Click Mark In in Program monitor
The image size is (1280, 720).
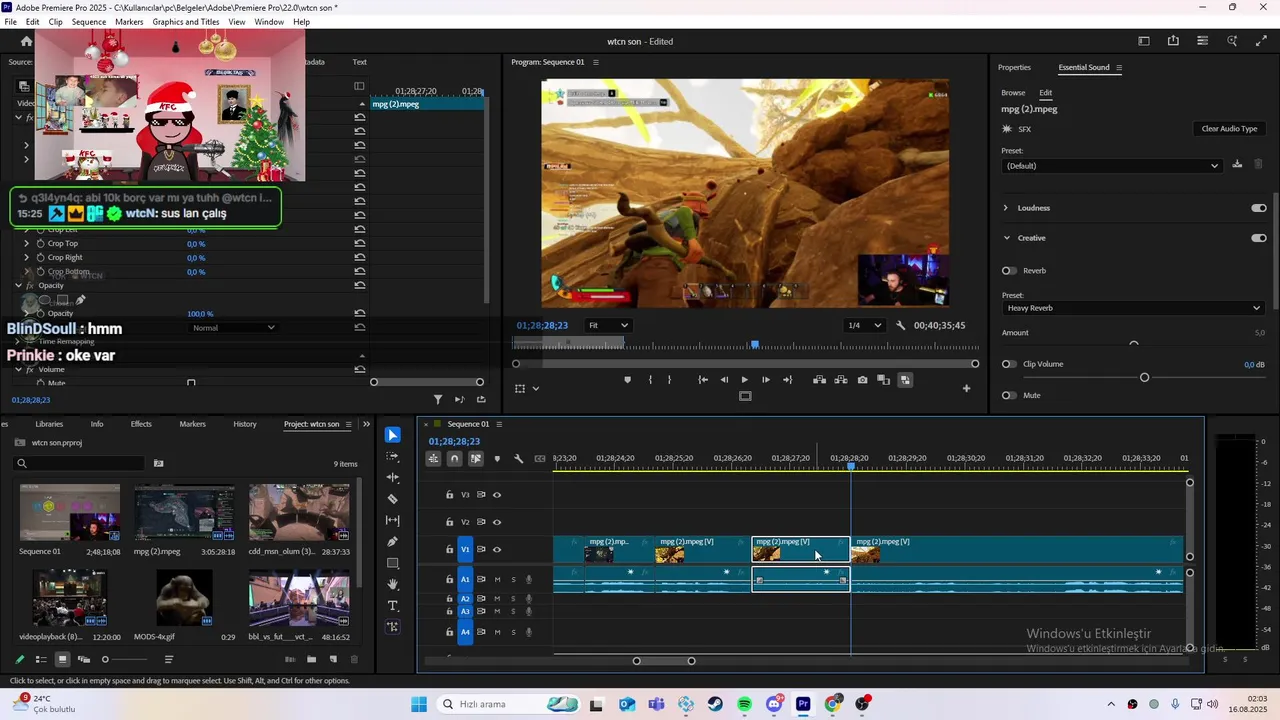point(650,380)
